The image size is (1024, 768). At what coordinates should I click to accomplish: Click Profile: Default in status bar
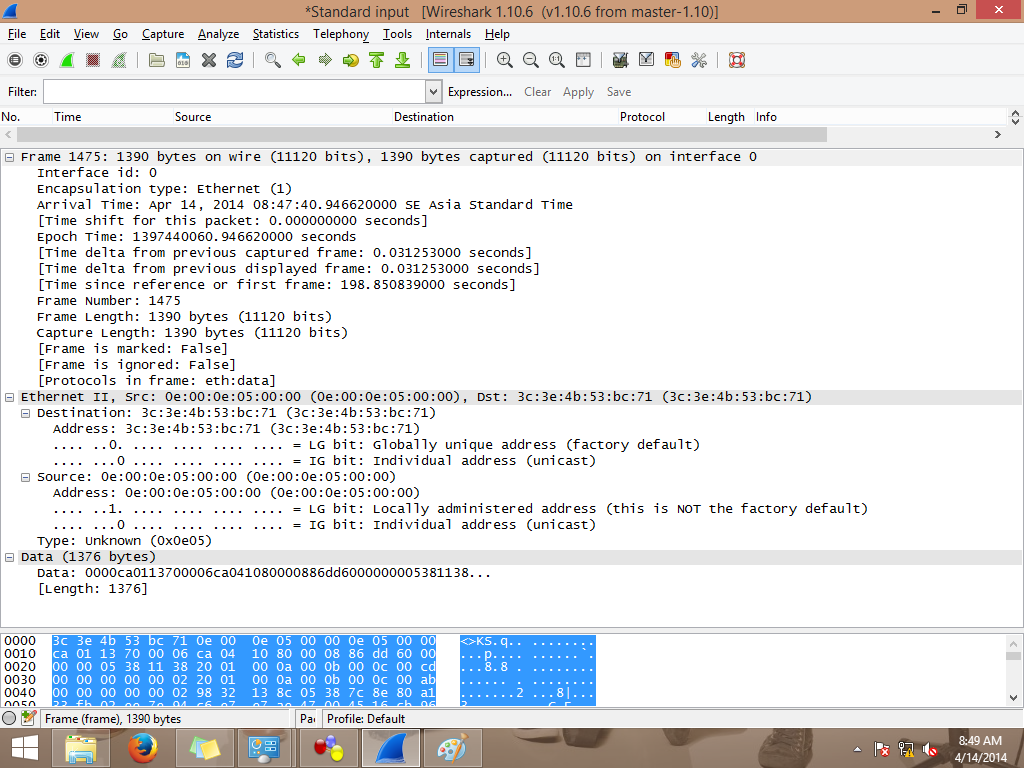(366, 719)
